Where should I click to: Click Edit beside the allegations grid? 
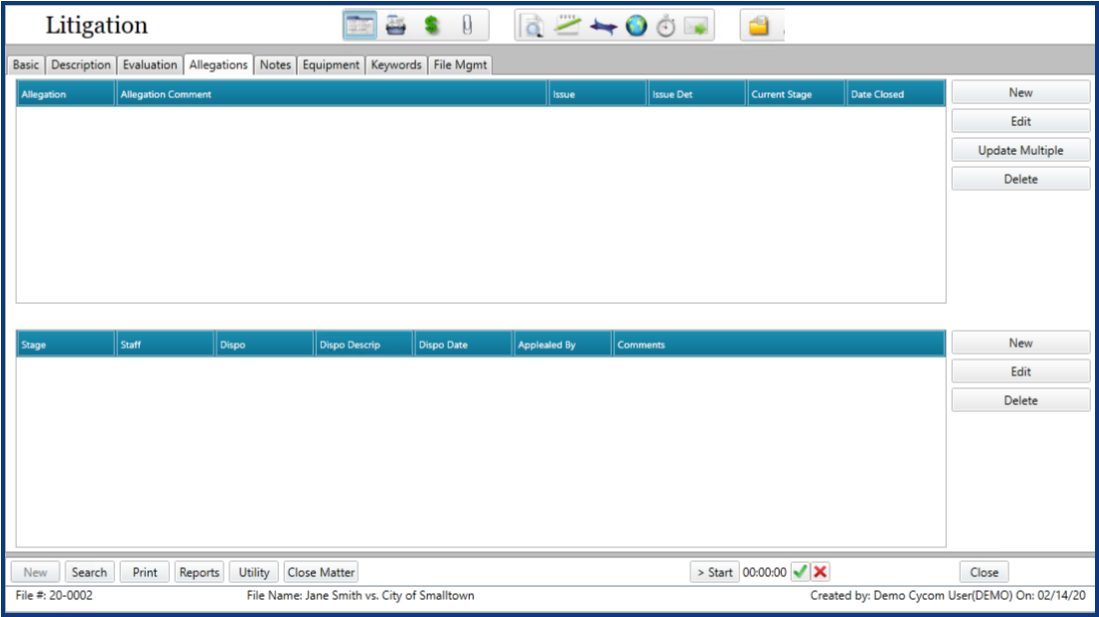(1020, 121)
